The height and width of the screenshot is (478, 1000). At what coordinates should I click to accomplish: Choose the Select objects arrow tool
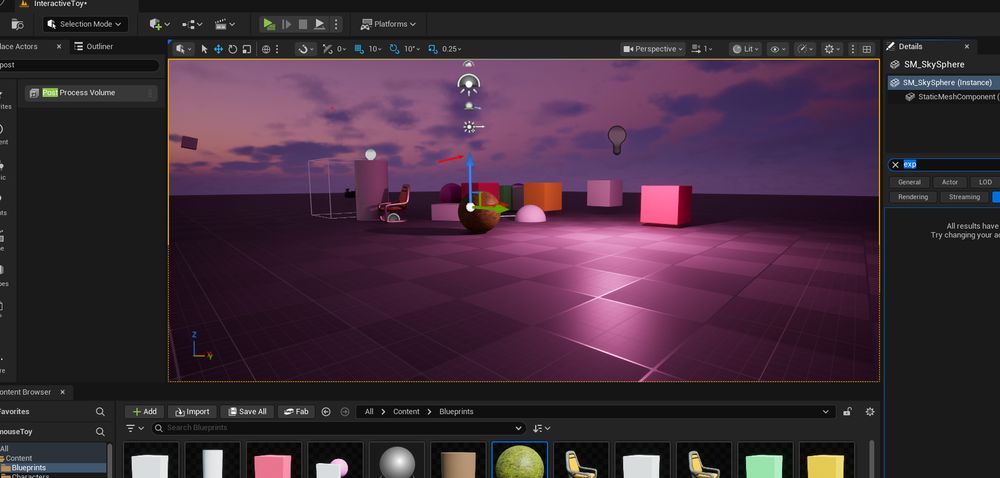(204, 49)
